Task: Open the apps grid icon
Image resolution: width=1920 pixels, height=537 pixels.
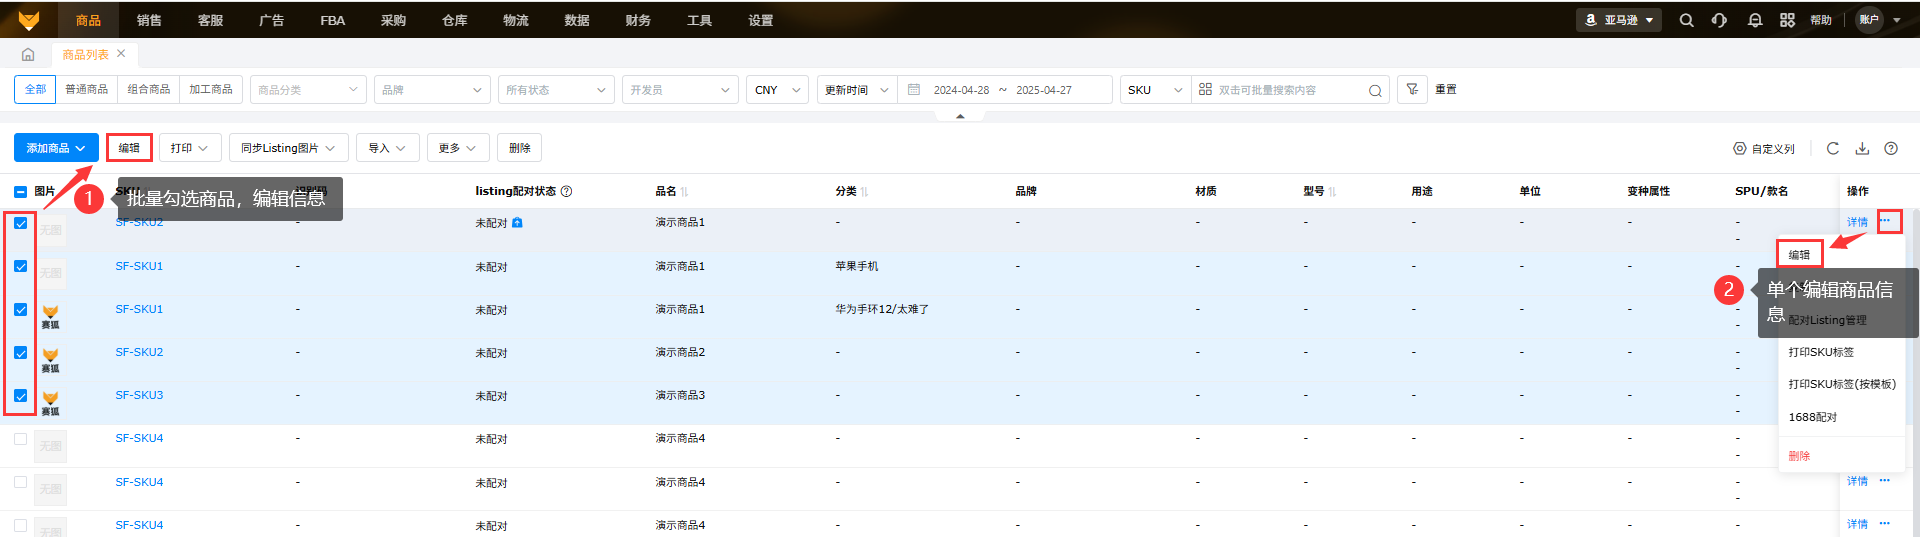Action: point(1787,20)
